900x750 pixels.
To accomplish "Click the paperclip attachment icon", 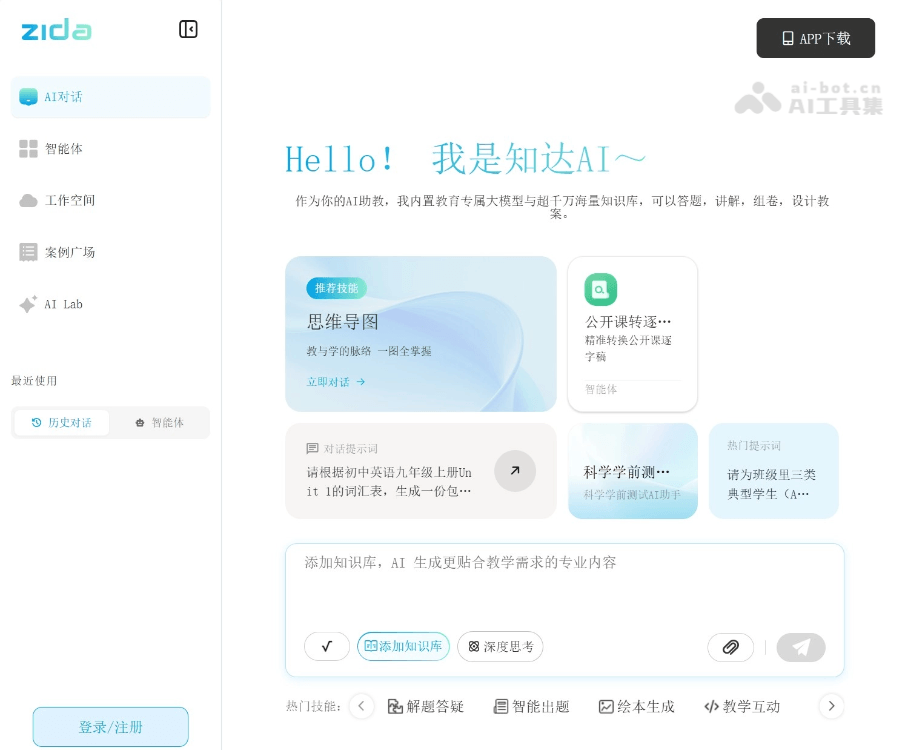I will pyautogui.click(x=730, y=647).
